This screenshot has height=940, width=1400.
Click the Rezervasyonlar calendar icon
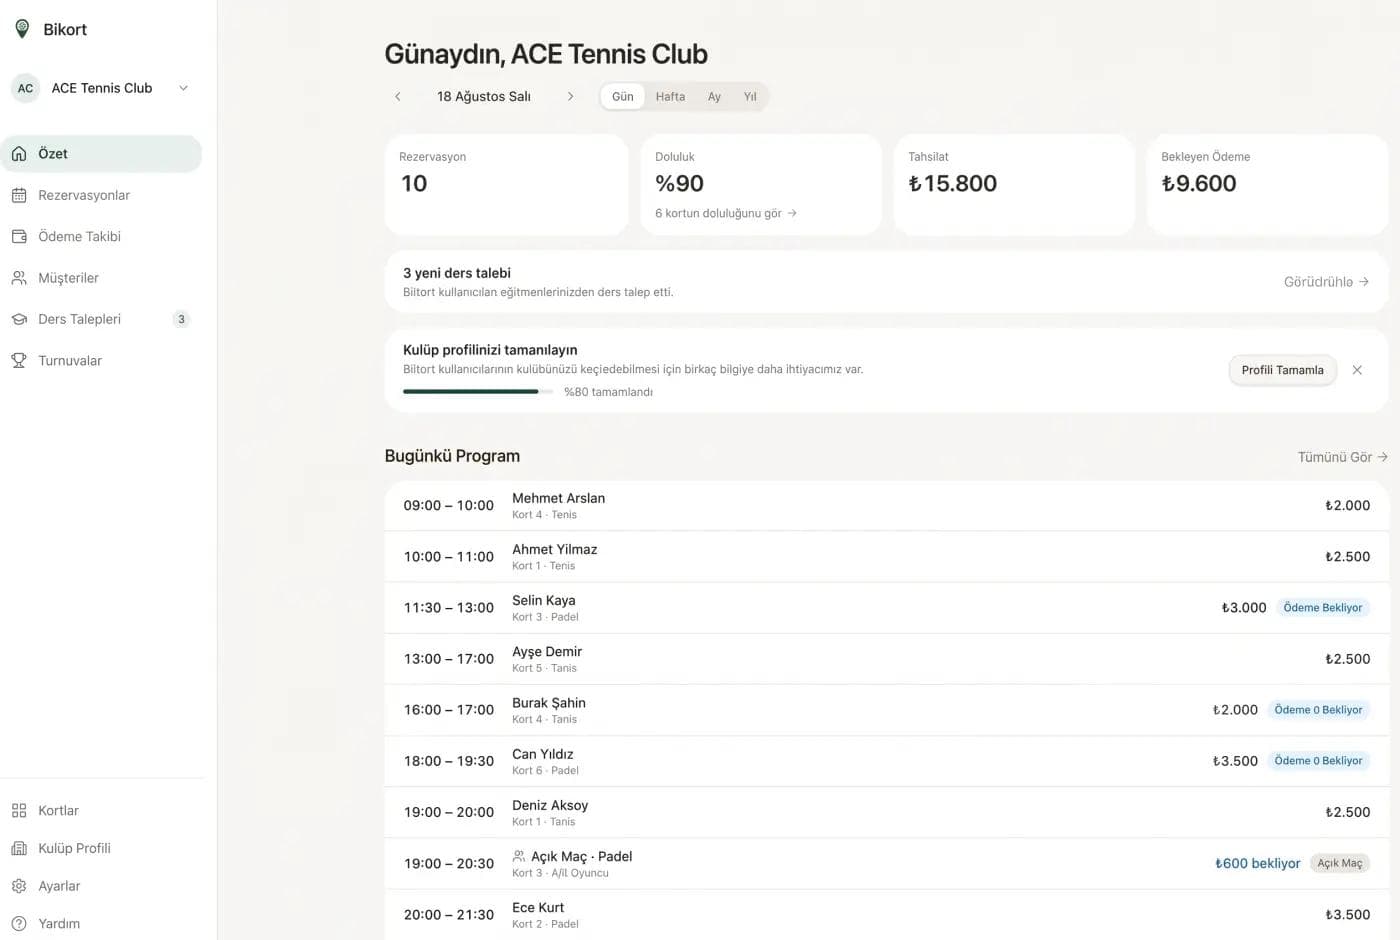point(19,195)
